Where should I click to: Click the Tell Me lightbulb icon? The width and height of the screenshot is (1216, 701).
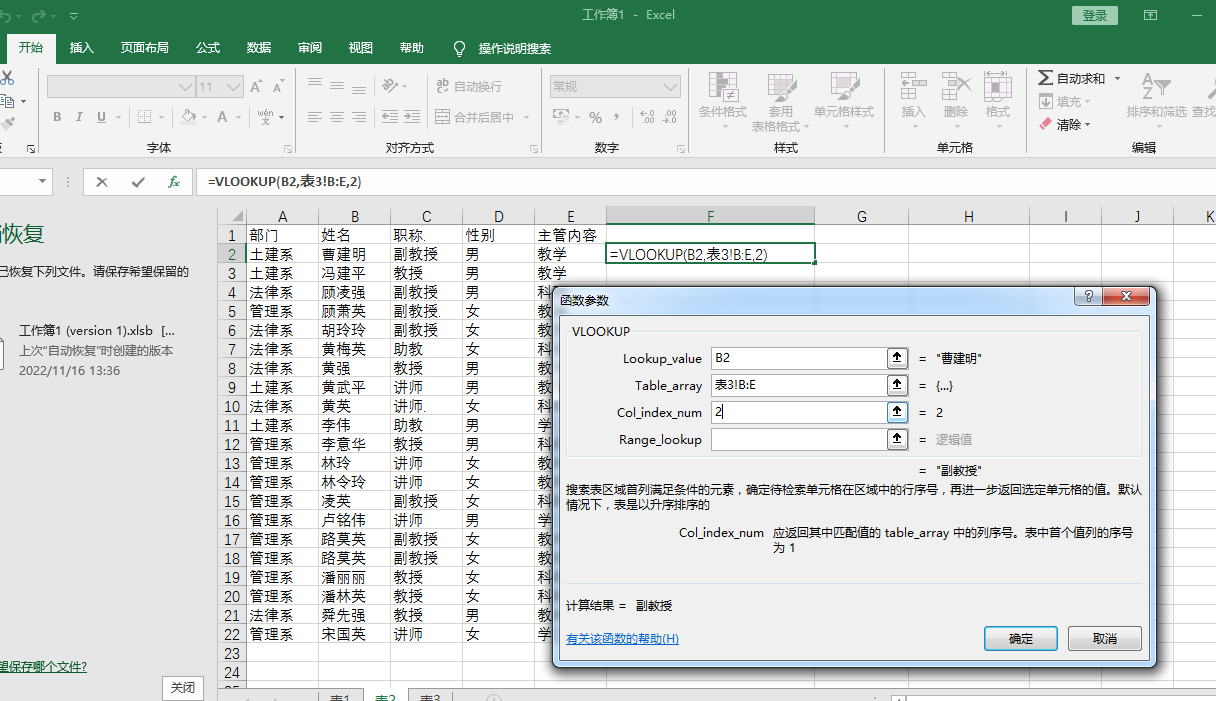460,48
